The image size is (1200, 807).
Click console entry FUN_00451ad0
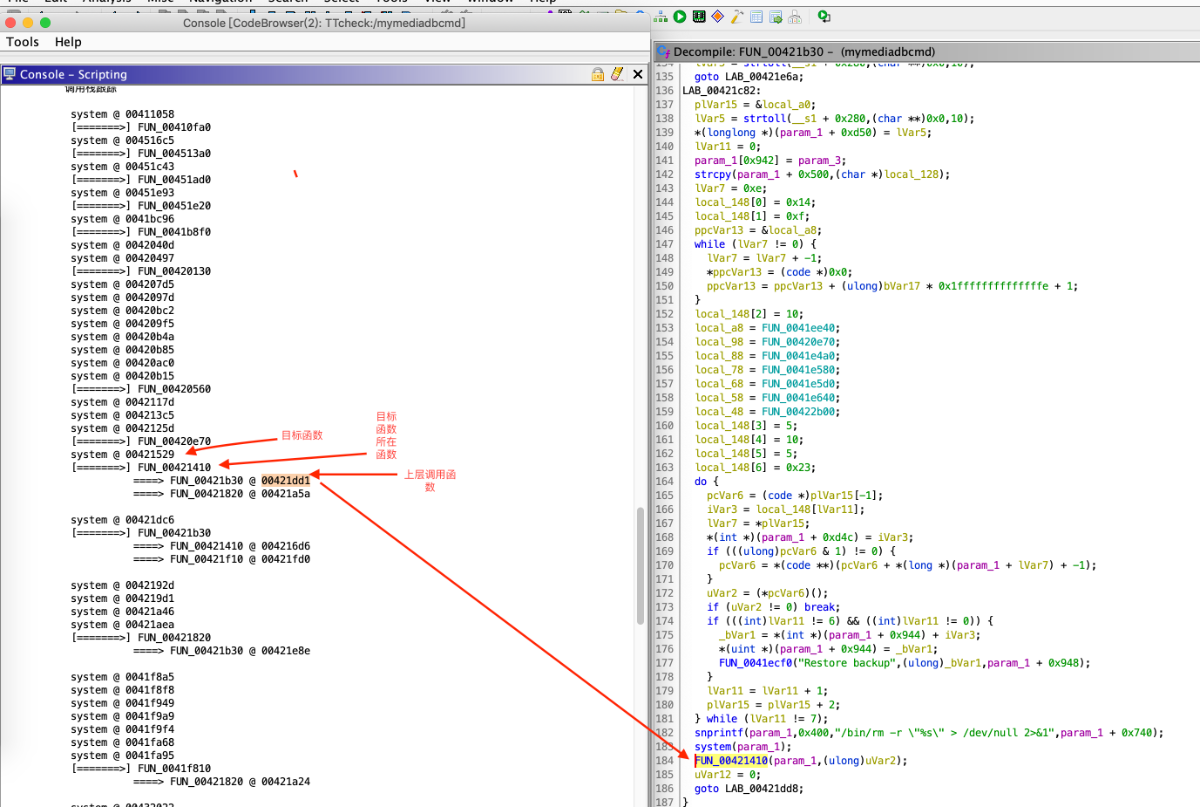[174, 180]
